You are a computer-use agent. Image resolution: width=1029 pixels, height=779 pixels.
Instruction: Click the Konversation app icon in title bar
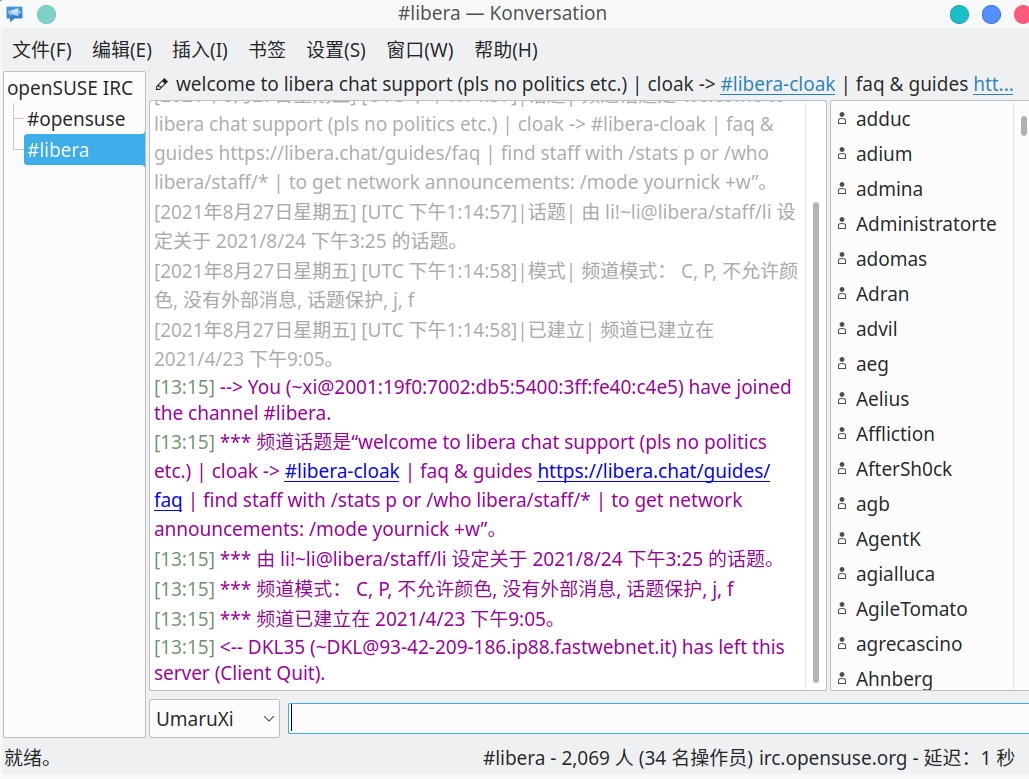[14, 13]
